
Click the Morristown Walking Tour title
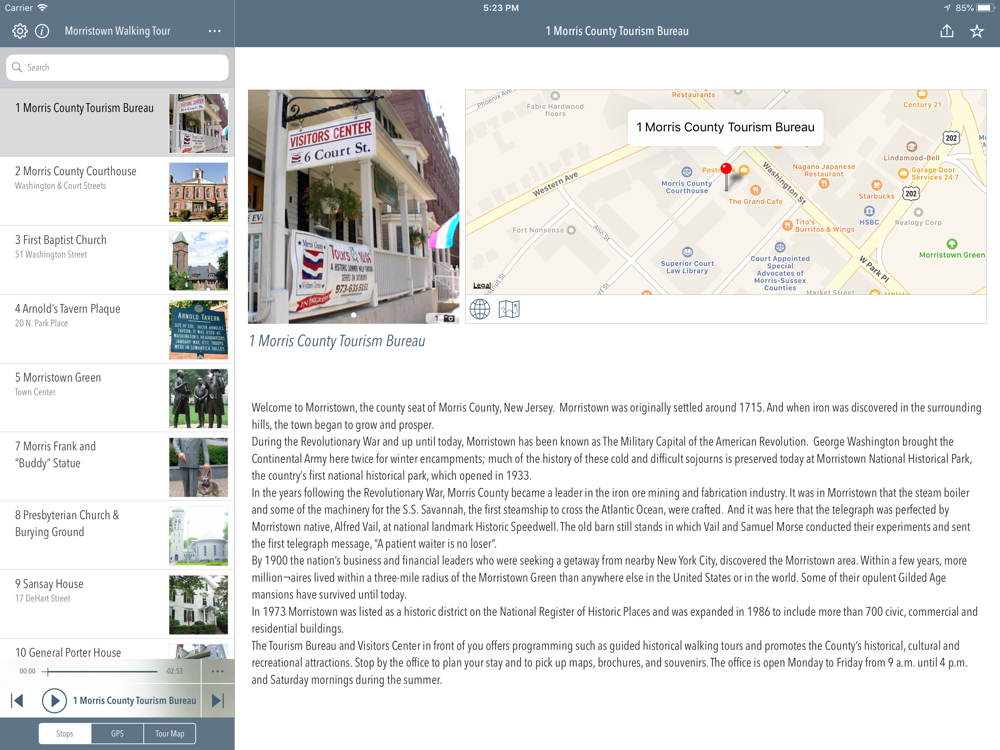pos(117,31)
